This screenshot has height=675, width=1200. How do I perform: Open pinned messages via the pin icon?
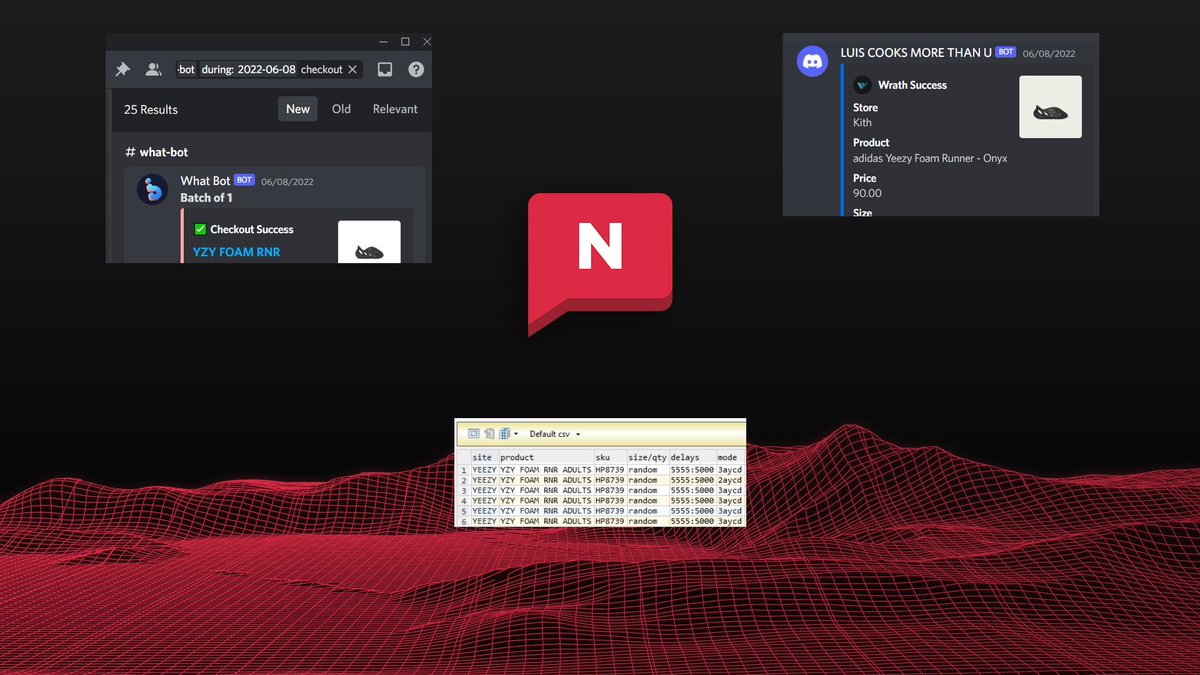coord(122,70)
